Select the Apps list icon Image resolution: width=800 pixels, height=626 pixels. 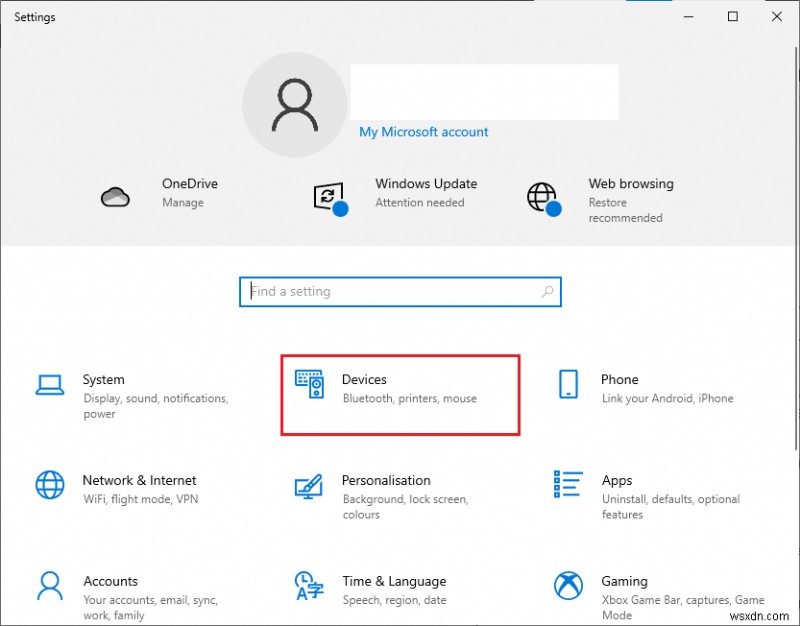568,485
